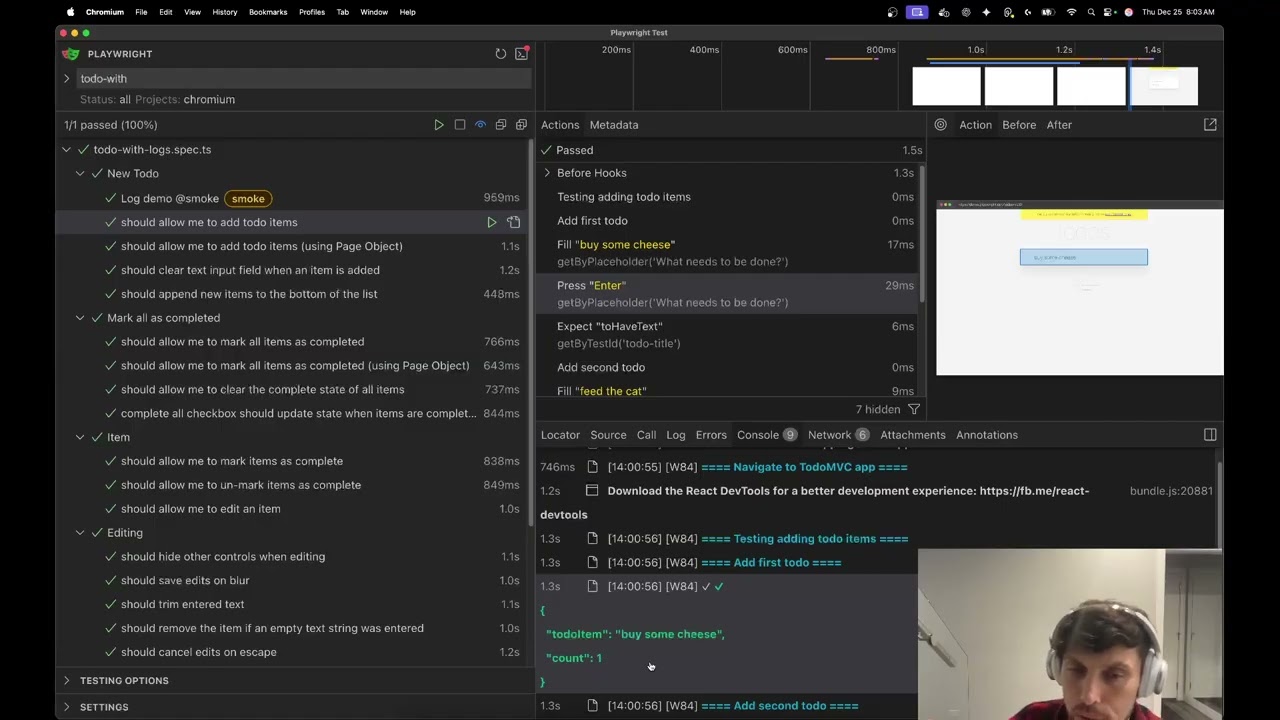Collapse the Item group
Image resolution: width=1280 pixels, height=720 pixels.
click(x=80, y=437)
